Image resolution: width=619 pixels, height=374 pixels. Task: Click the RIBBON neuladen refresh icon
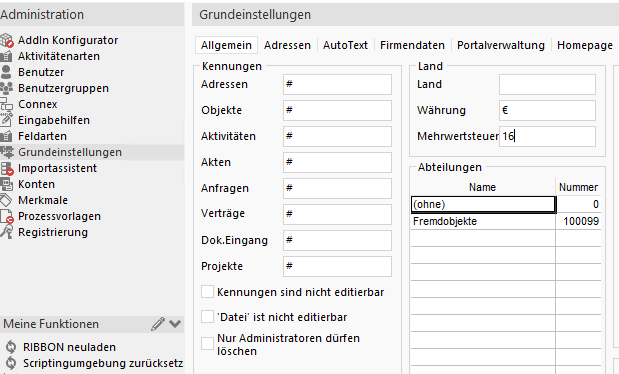(11, 347)
